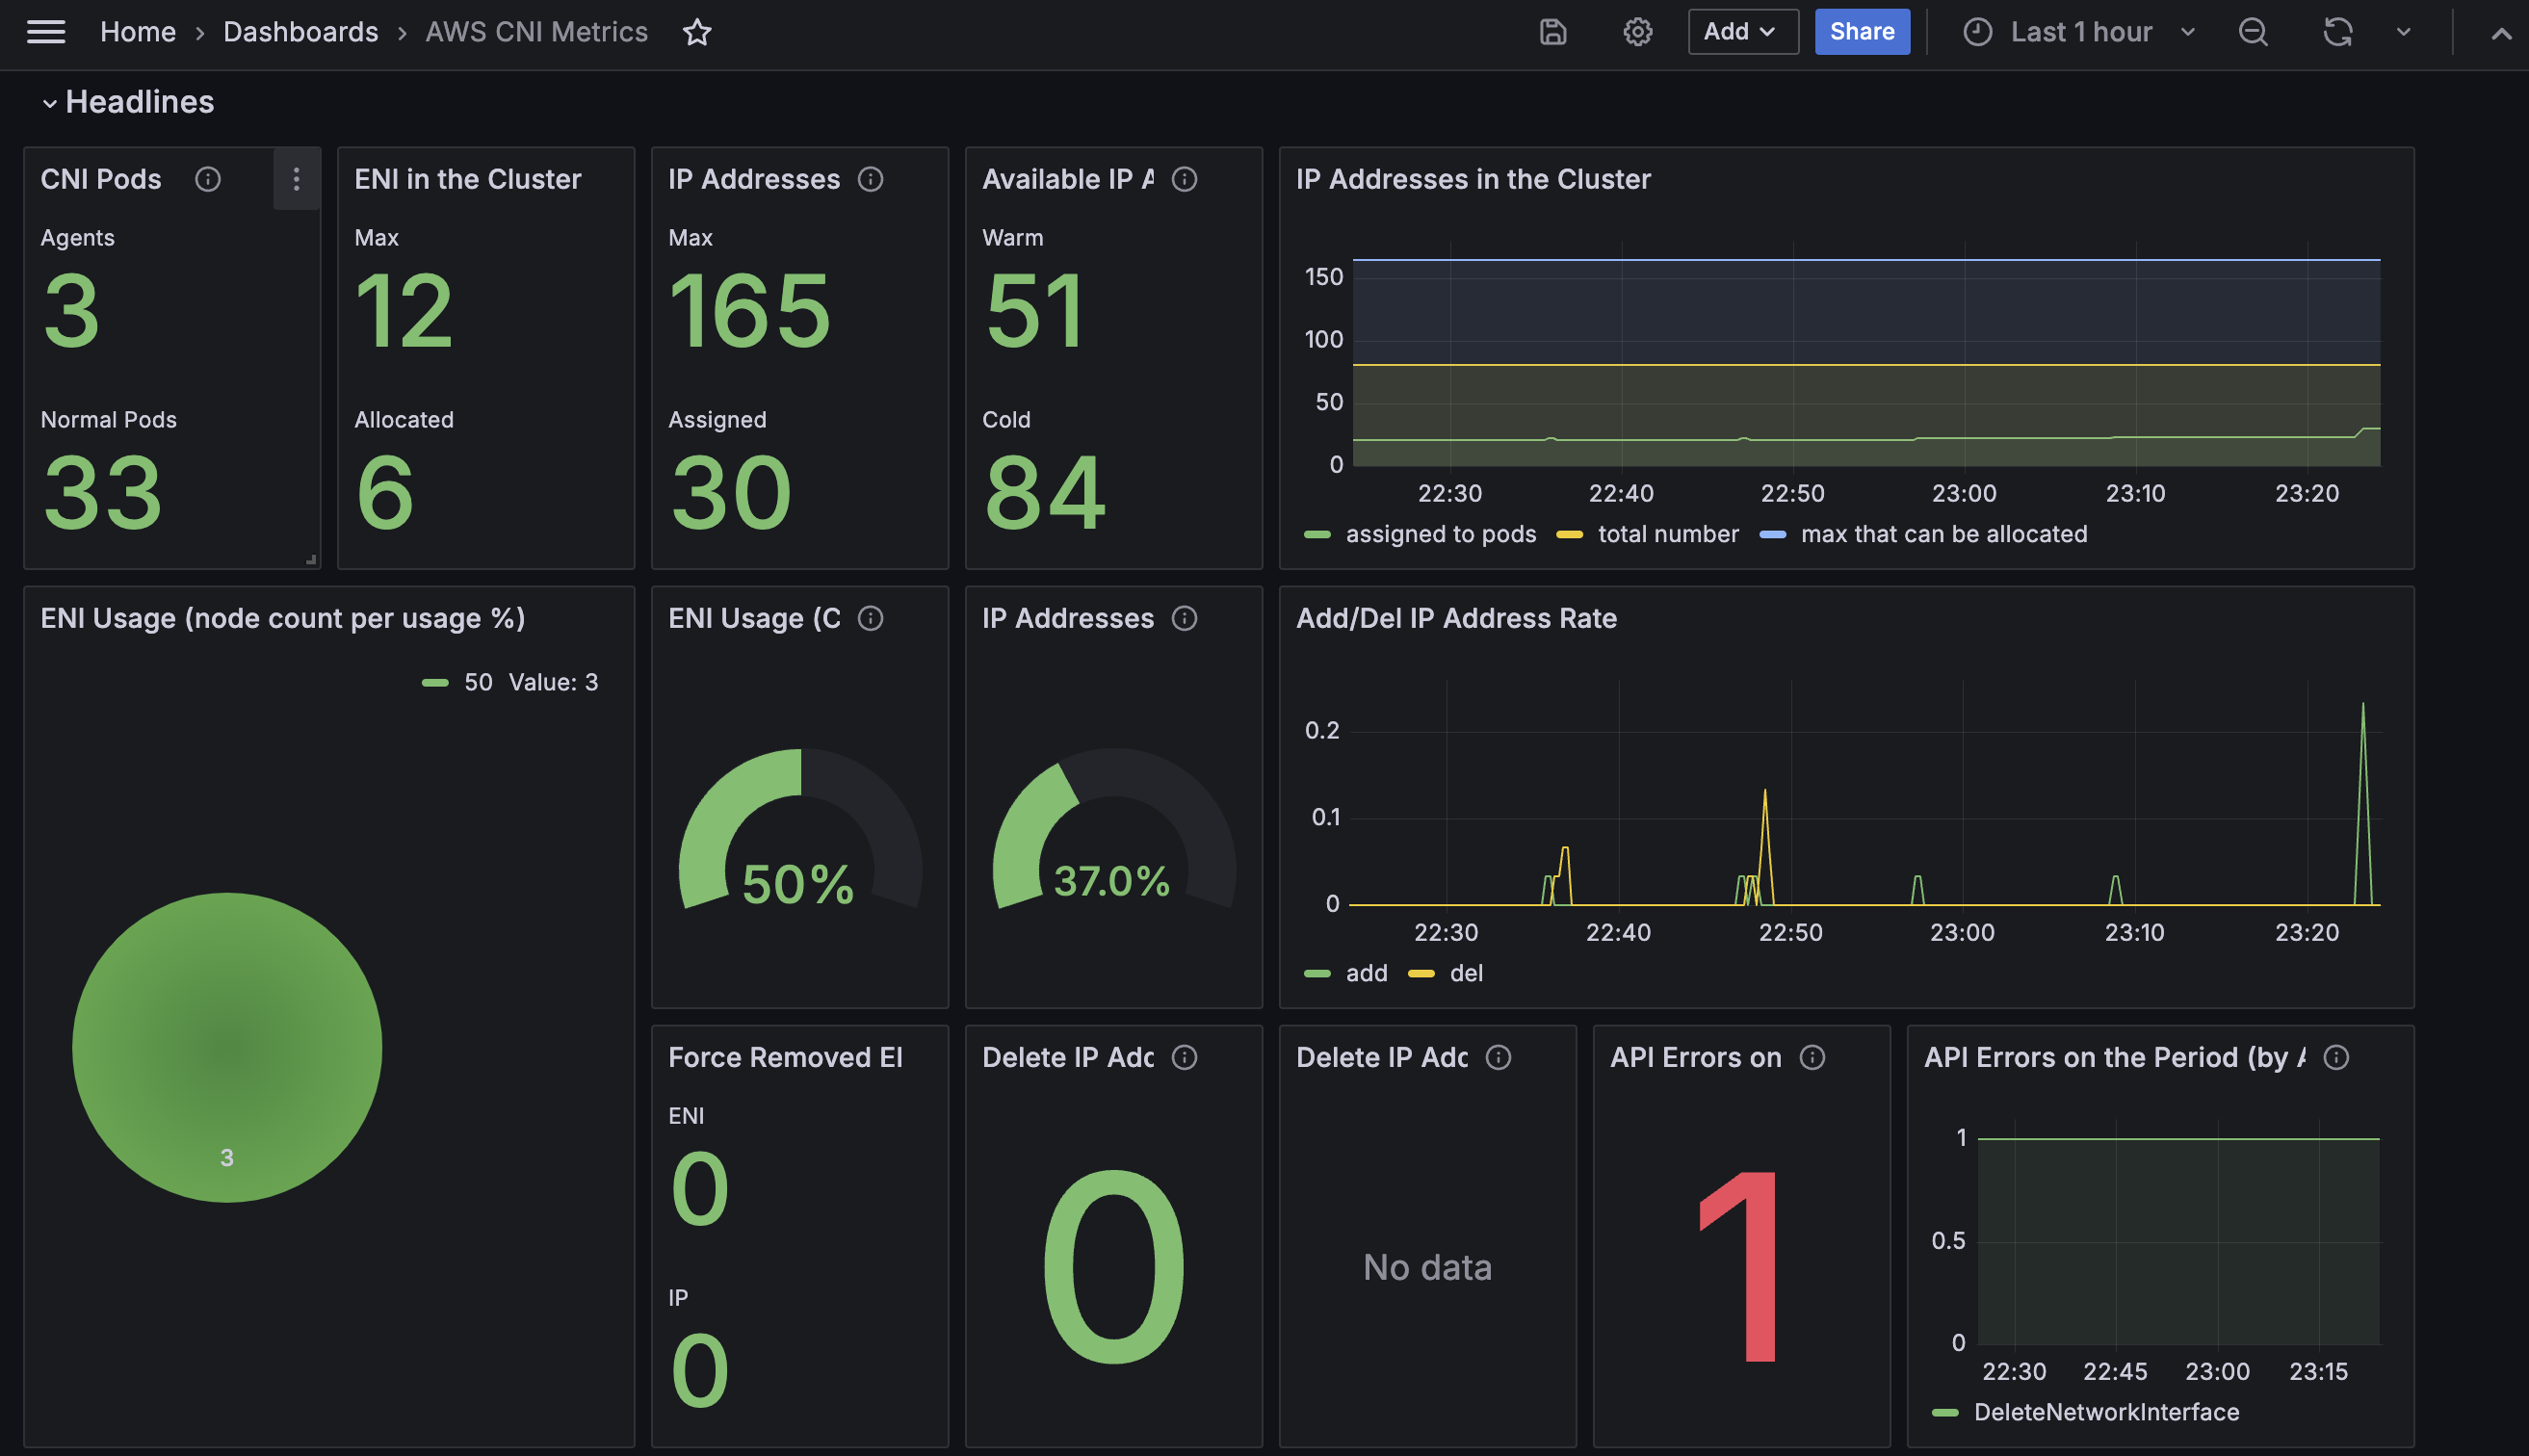This screenshot has width=2529, height=1456.
Task: Zoom out the time range
Action: [x=2253, y=32]
